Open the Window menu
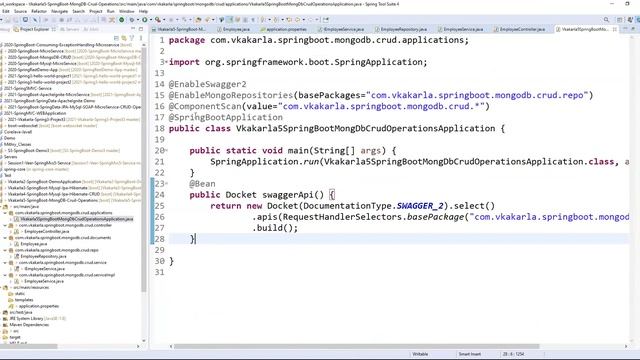The height and width of the screenshot is (360, 640). pyautogui.click(x=127, y=11)
